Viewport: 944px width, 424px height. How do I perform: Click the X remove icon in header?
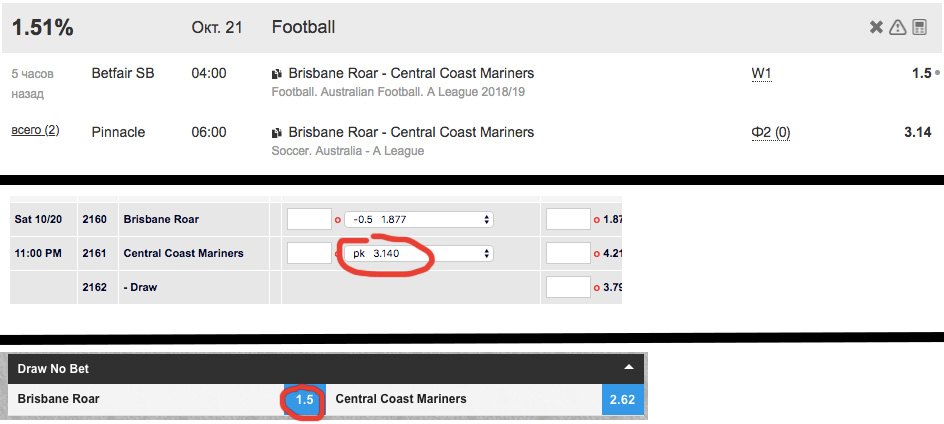click(x=876, y=27)
